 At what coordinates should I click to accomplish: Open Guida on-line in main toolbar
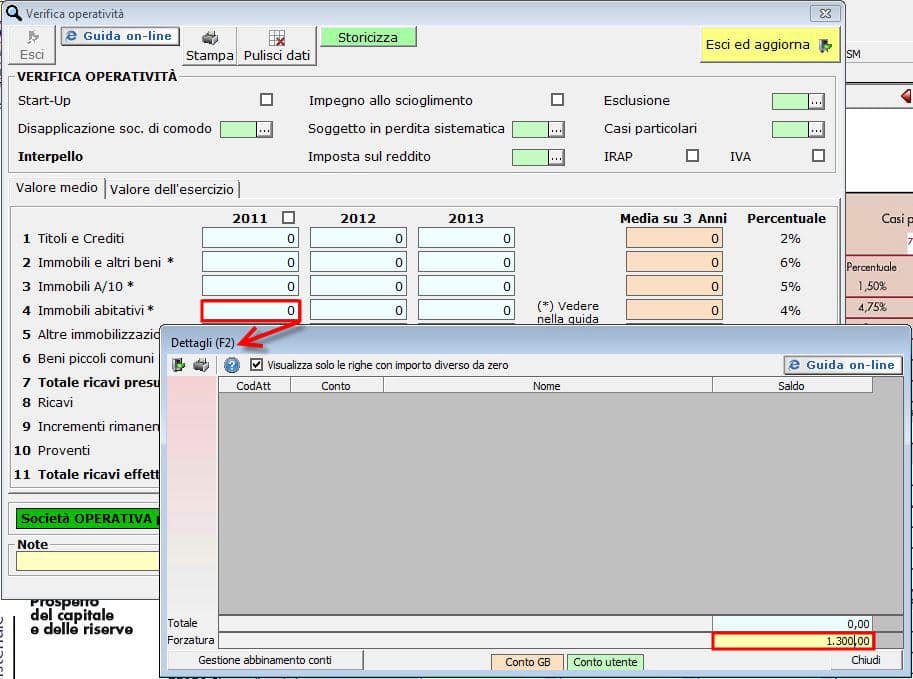point(119,36)
